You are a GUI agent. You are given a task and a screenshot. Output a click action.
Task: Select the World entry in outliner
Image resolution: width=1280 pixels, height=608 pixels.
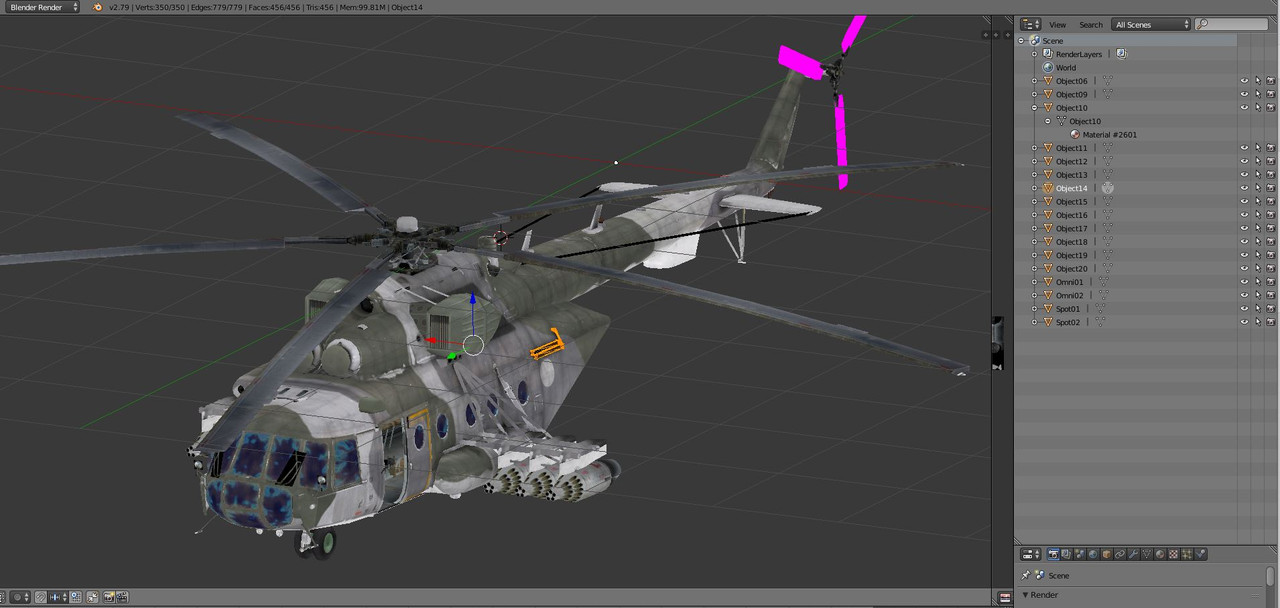click(1066, 68)
